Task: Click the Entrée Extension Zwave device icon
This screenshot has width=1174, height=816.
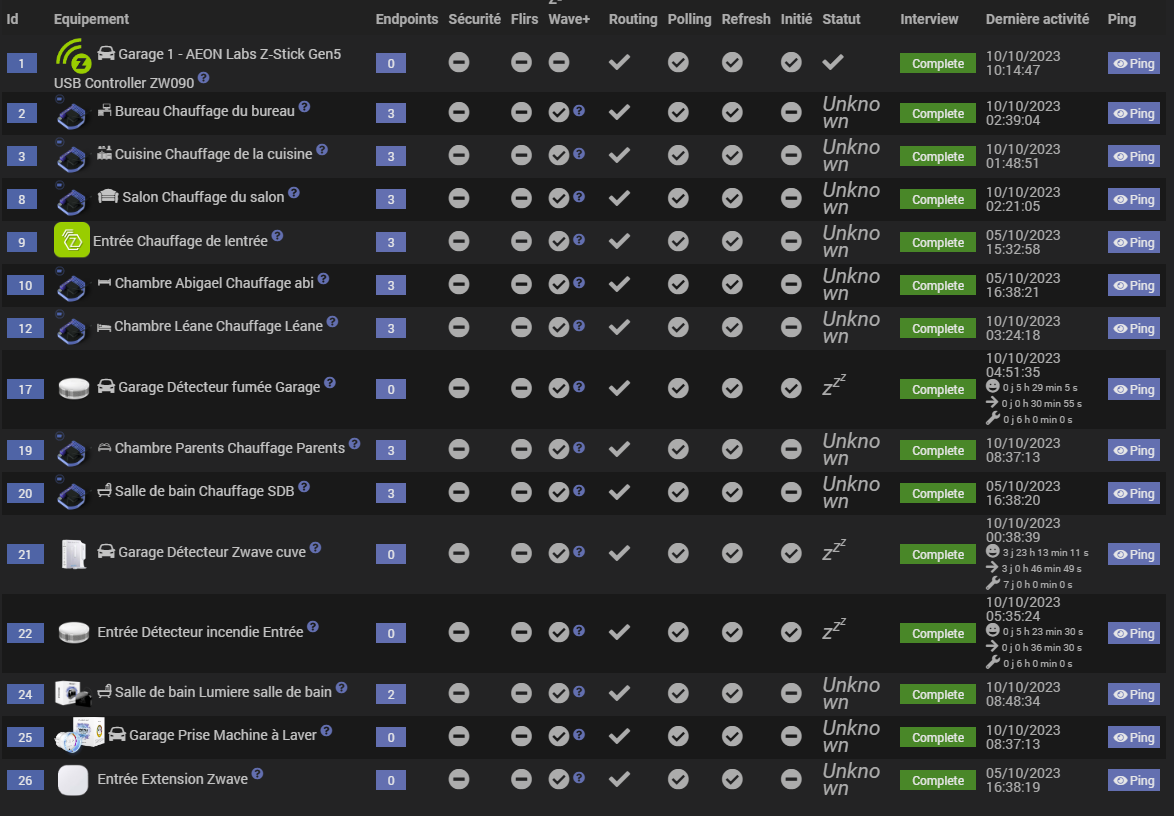Action: [x=72, y=780]
